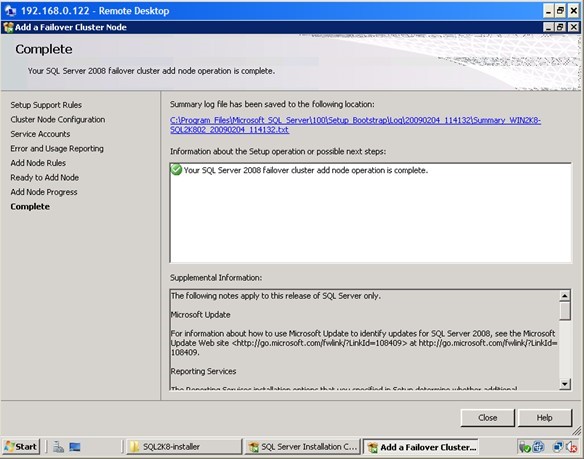Click the Reporting Services heading text
584x459 pixels.
(203, 371)
